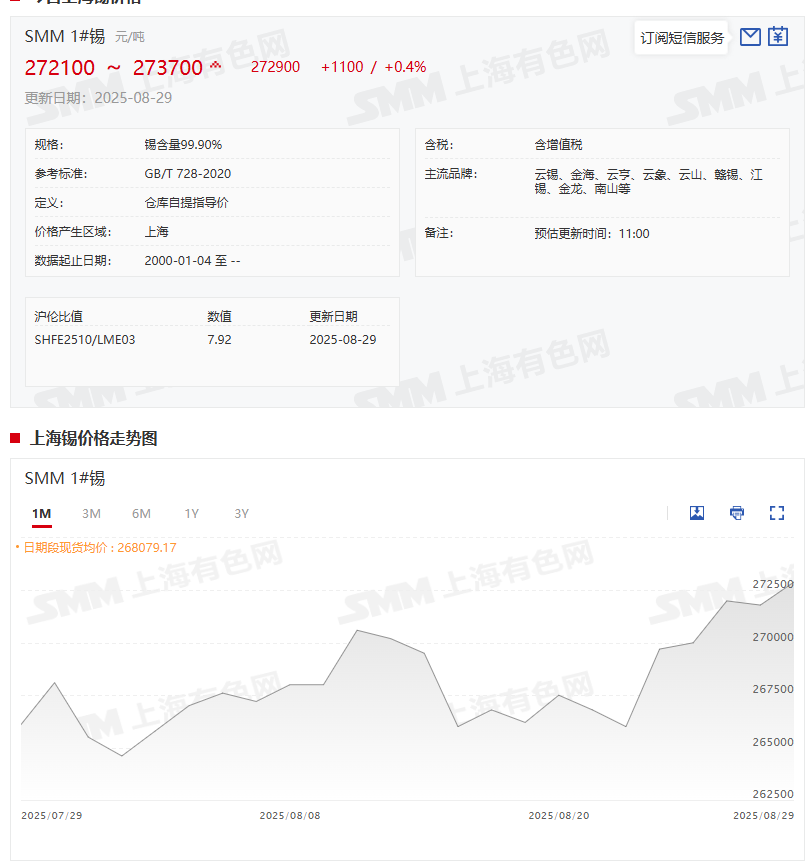Click the chart image download icon
Image resolution: width=810 pixels, height=865 pixels.
pyautogui.click(x=696, y=512)
